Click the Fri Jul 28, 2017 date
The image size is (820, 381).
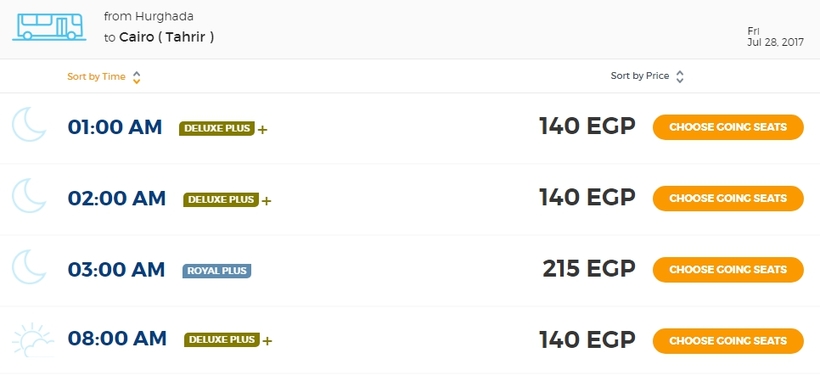click(x=776, y=37)
